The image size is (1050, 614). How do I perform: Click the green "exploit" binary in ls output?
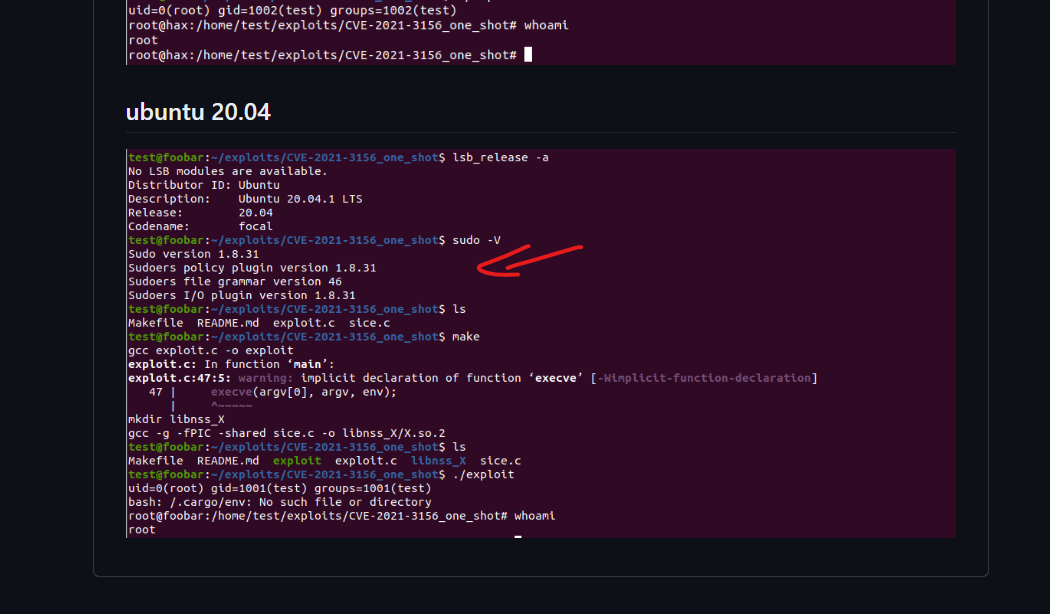click(x=297, y=461)
